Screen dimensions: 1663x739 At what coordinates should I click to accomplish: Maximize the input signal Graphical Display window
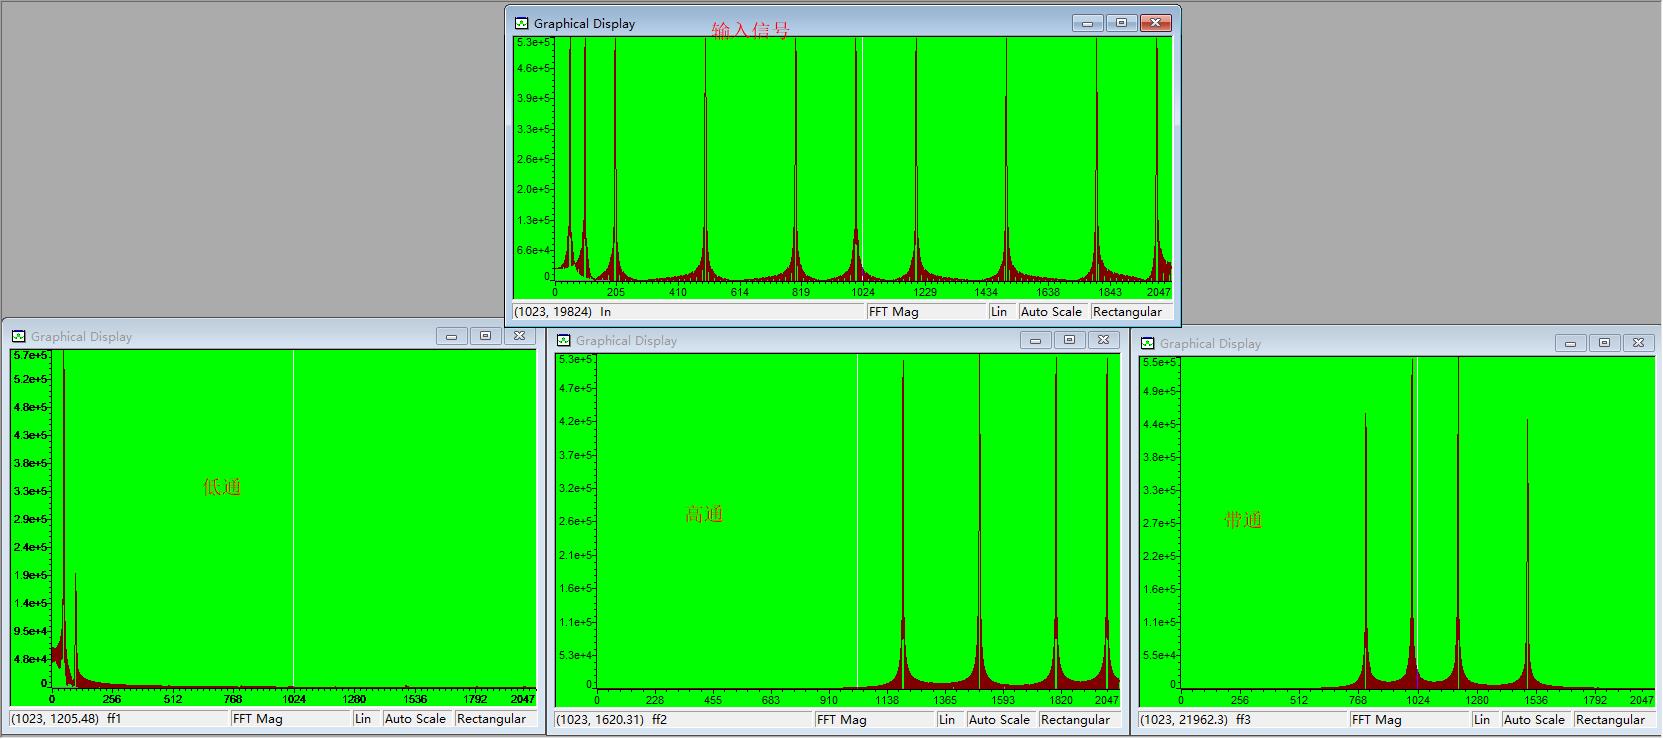(x=1121, y=23)
